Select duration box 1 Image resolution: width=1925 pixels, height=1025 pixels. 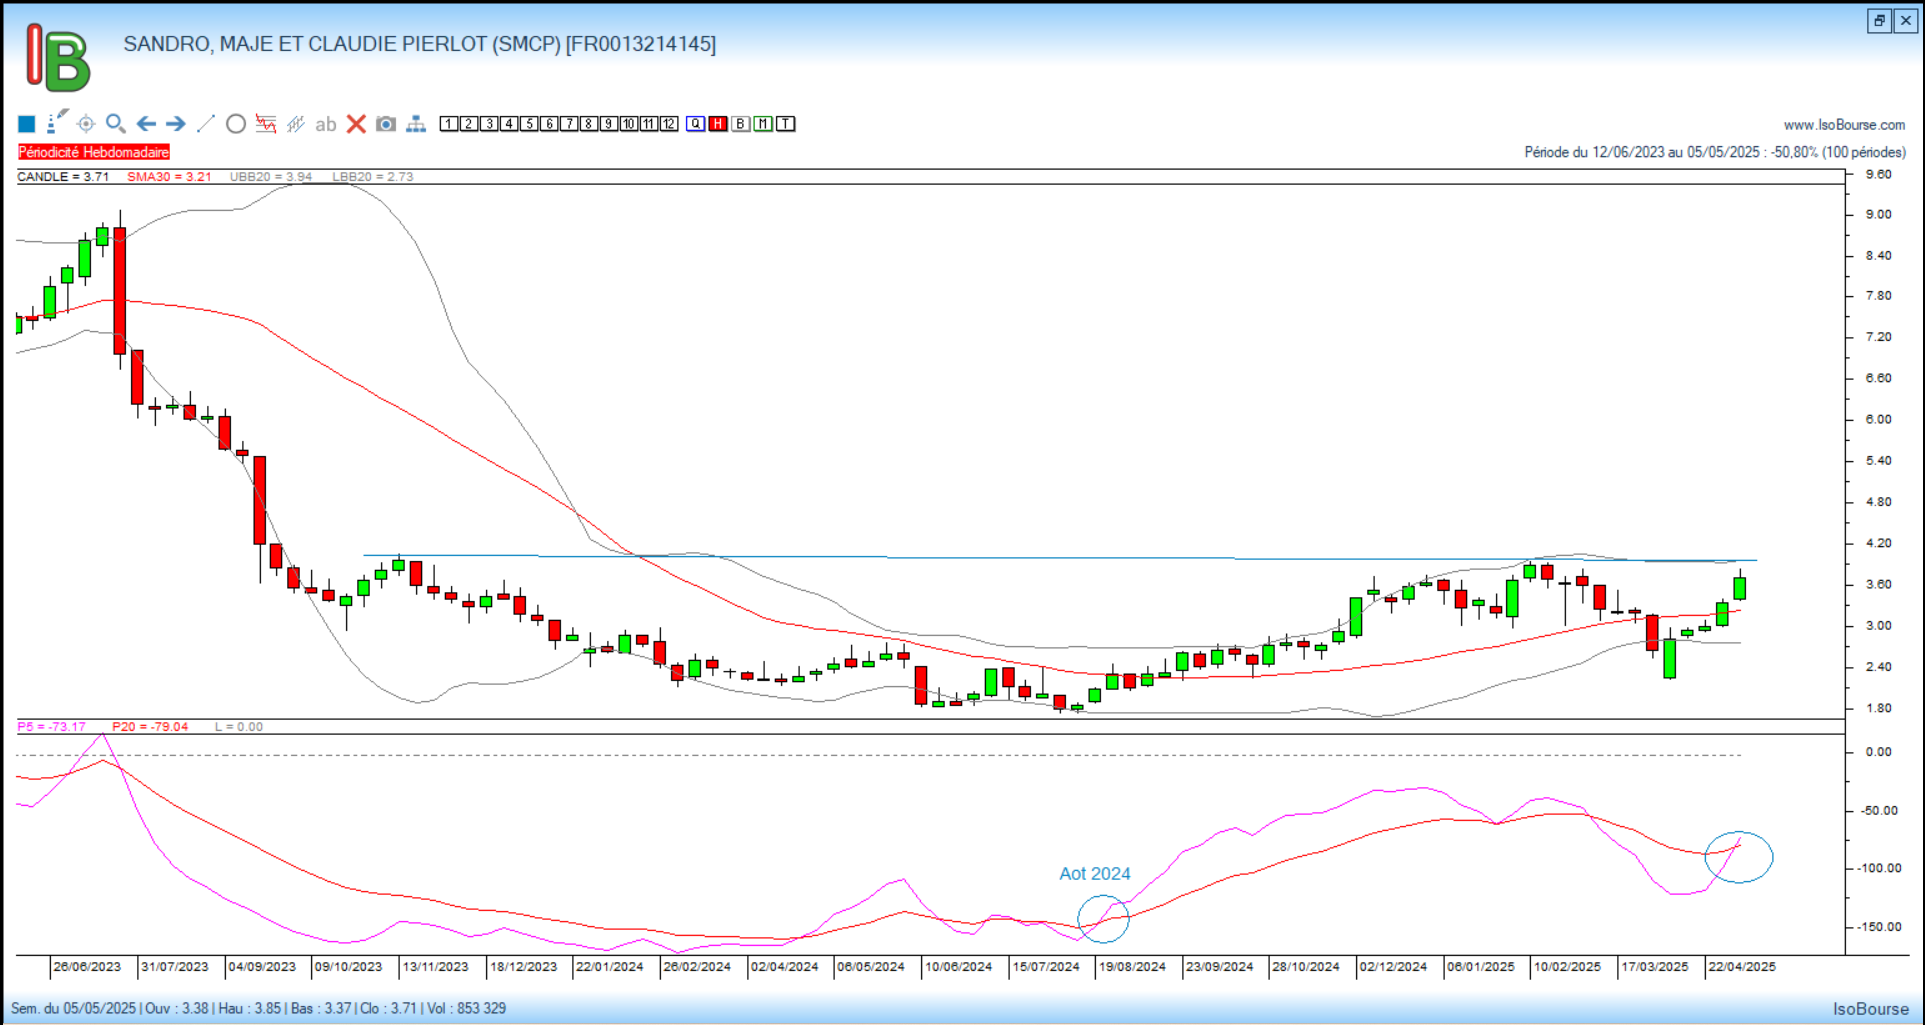pos(448,124)
